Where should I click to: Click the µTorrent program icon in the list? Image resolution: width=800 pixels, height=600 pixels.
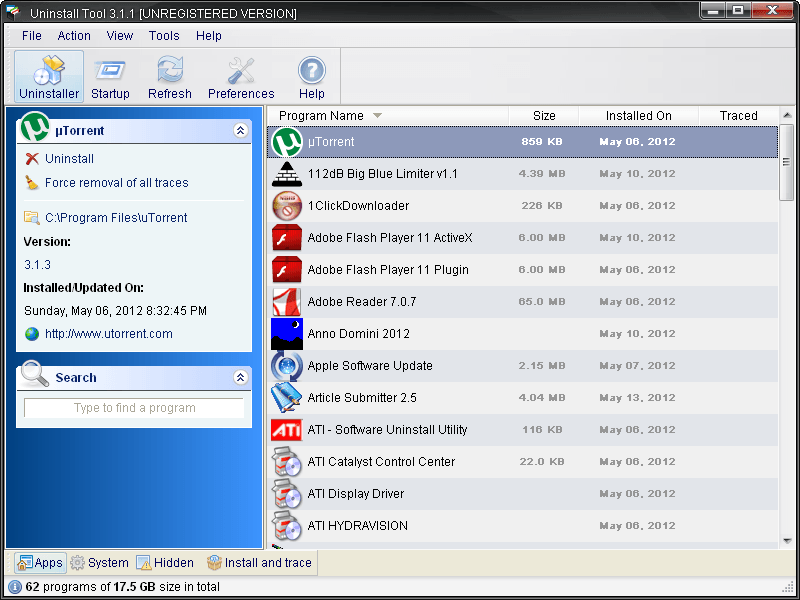pyautogui.click(x=285, y=141)
